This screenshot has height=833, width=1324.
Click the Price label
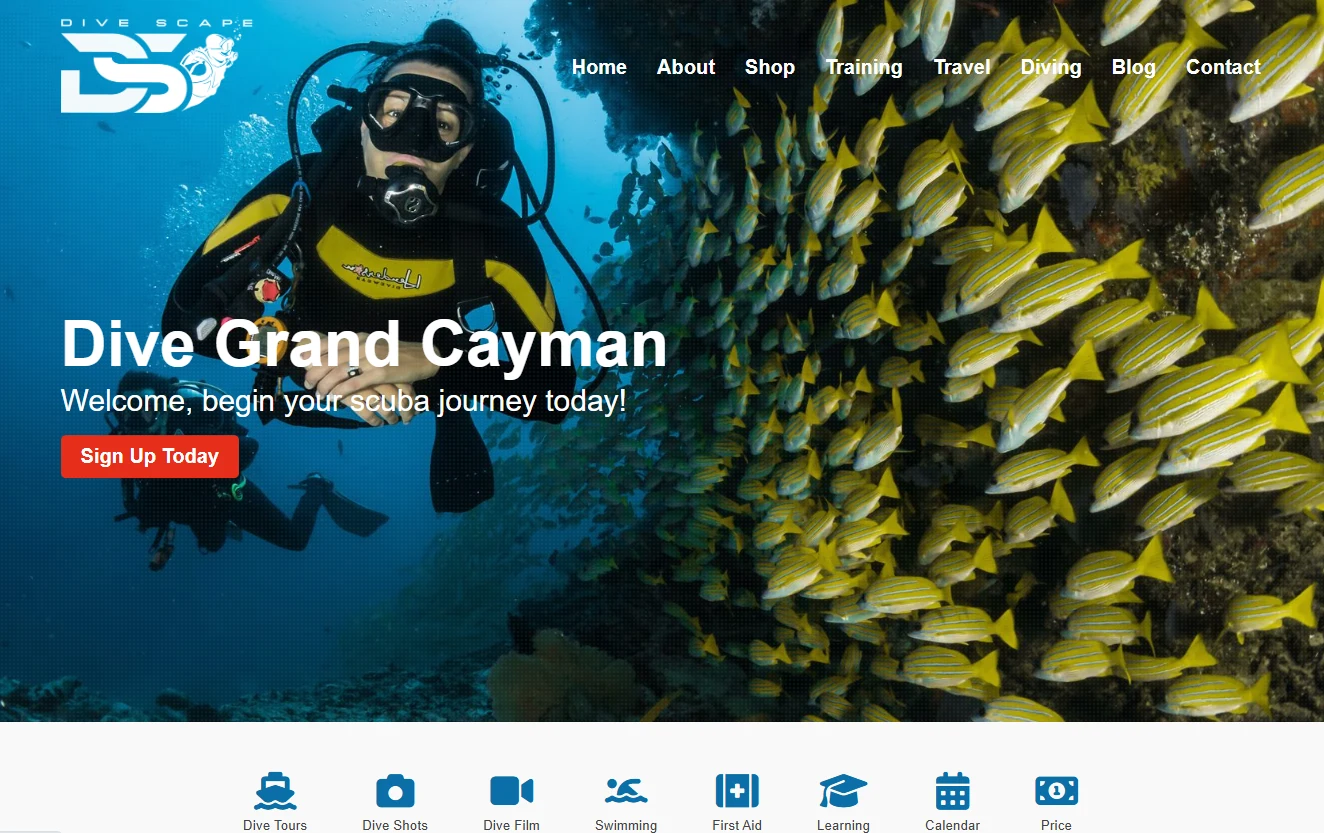[1056, 825]
